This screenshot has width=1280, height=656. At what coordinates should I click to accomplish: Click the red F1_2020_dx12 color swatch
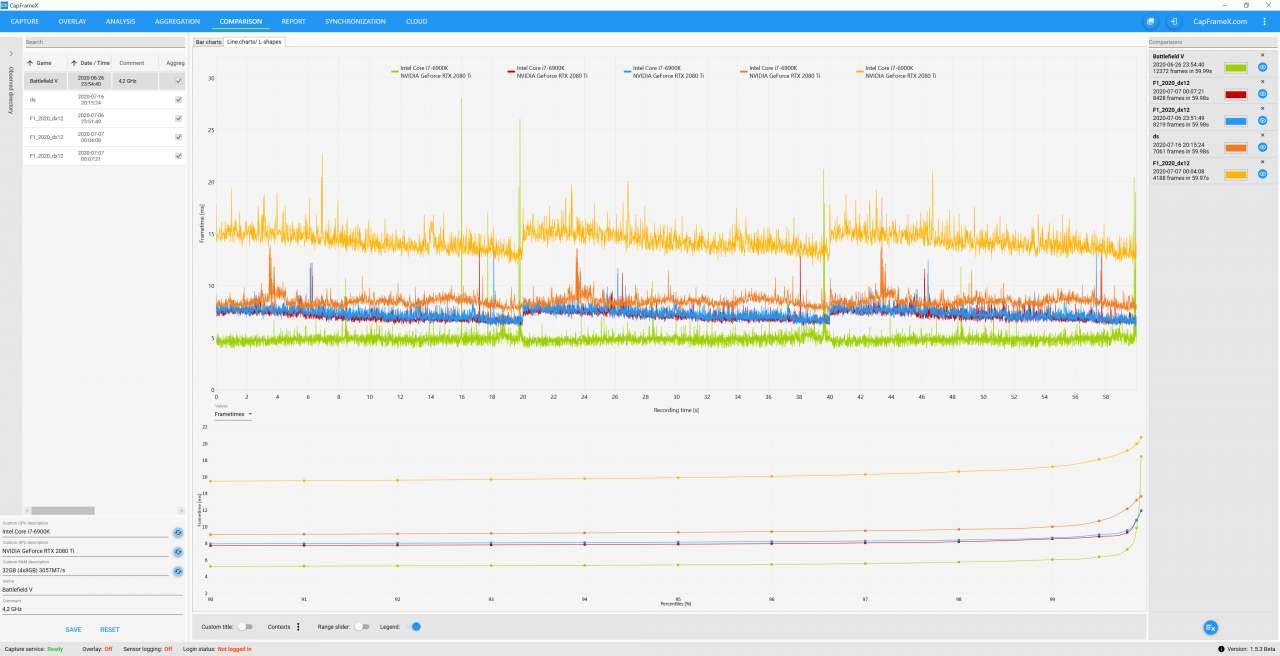pyautogui.click(x=1236, y=94)
